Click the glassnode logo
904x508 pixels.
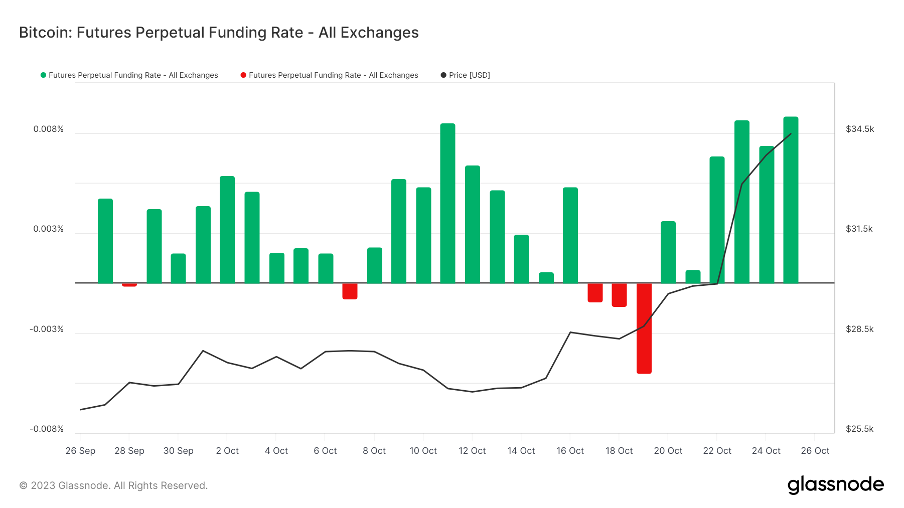[835, 485]
